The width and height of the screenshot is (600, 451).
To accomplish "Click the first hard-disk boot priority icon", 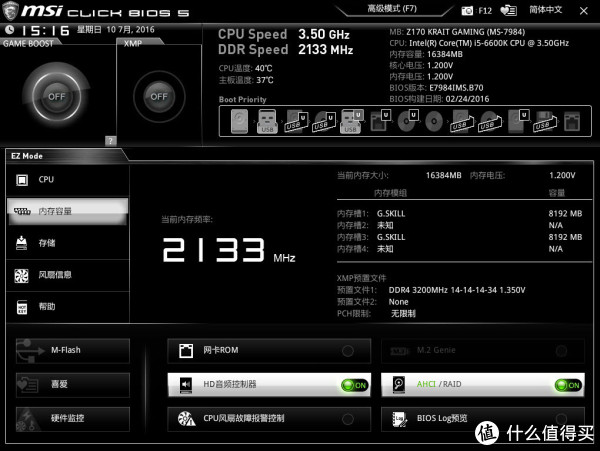I will tap(240, 122).
